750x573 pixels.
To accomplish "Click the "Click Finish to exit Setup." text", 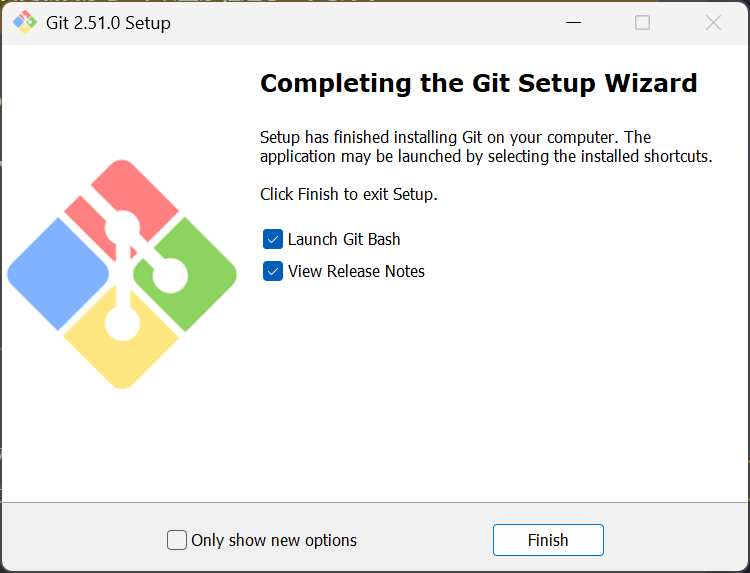I will pos(348,194).
